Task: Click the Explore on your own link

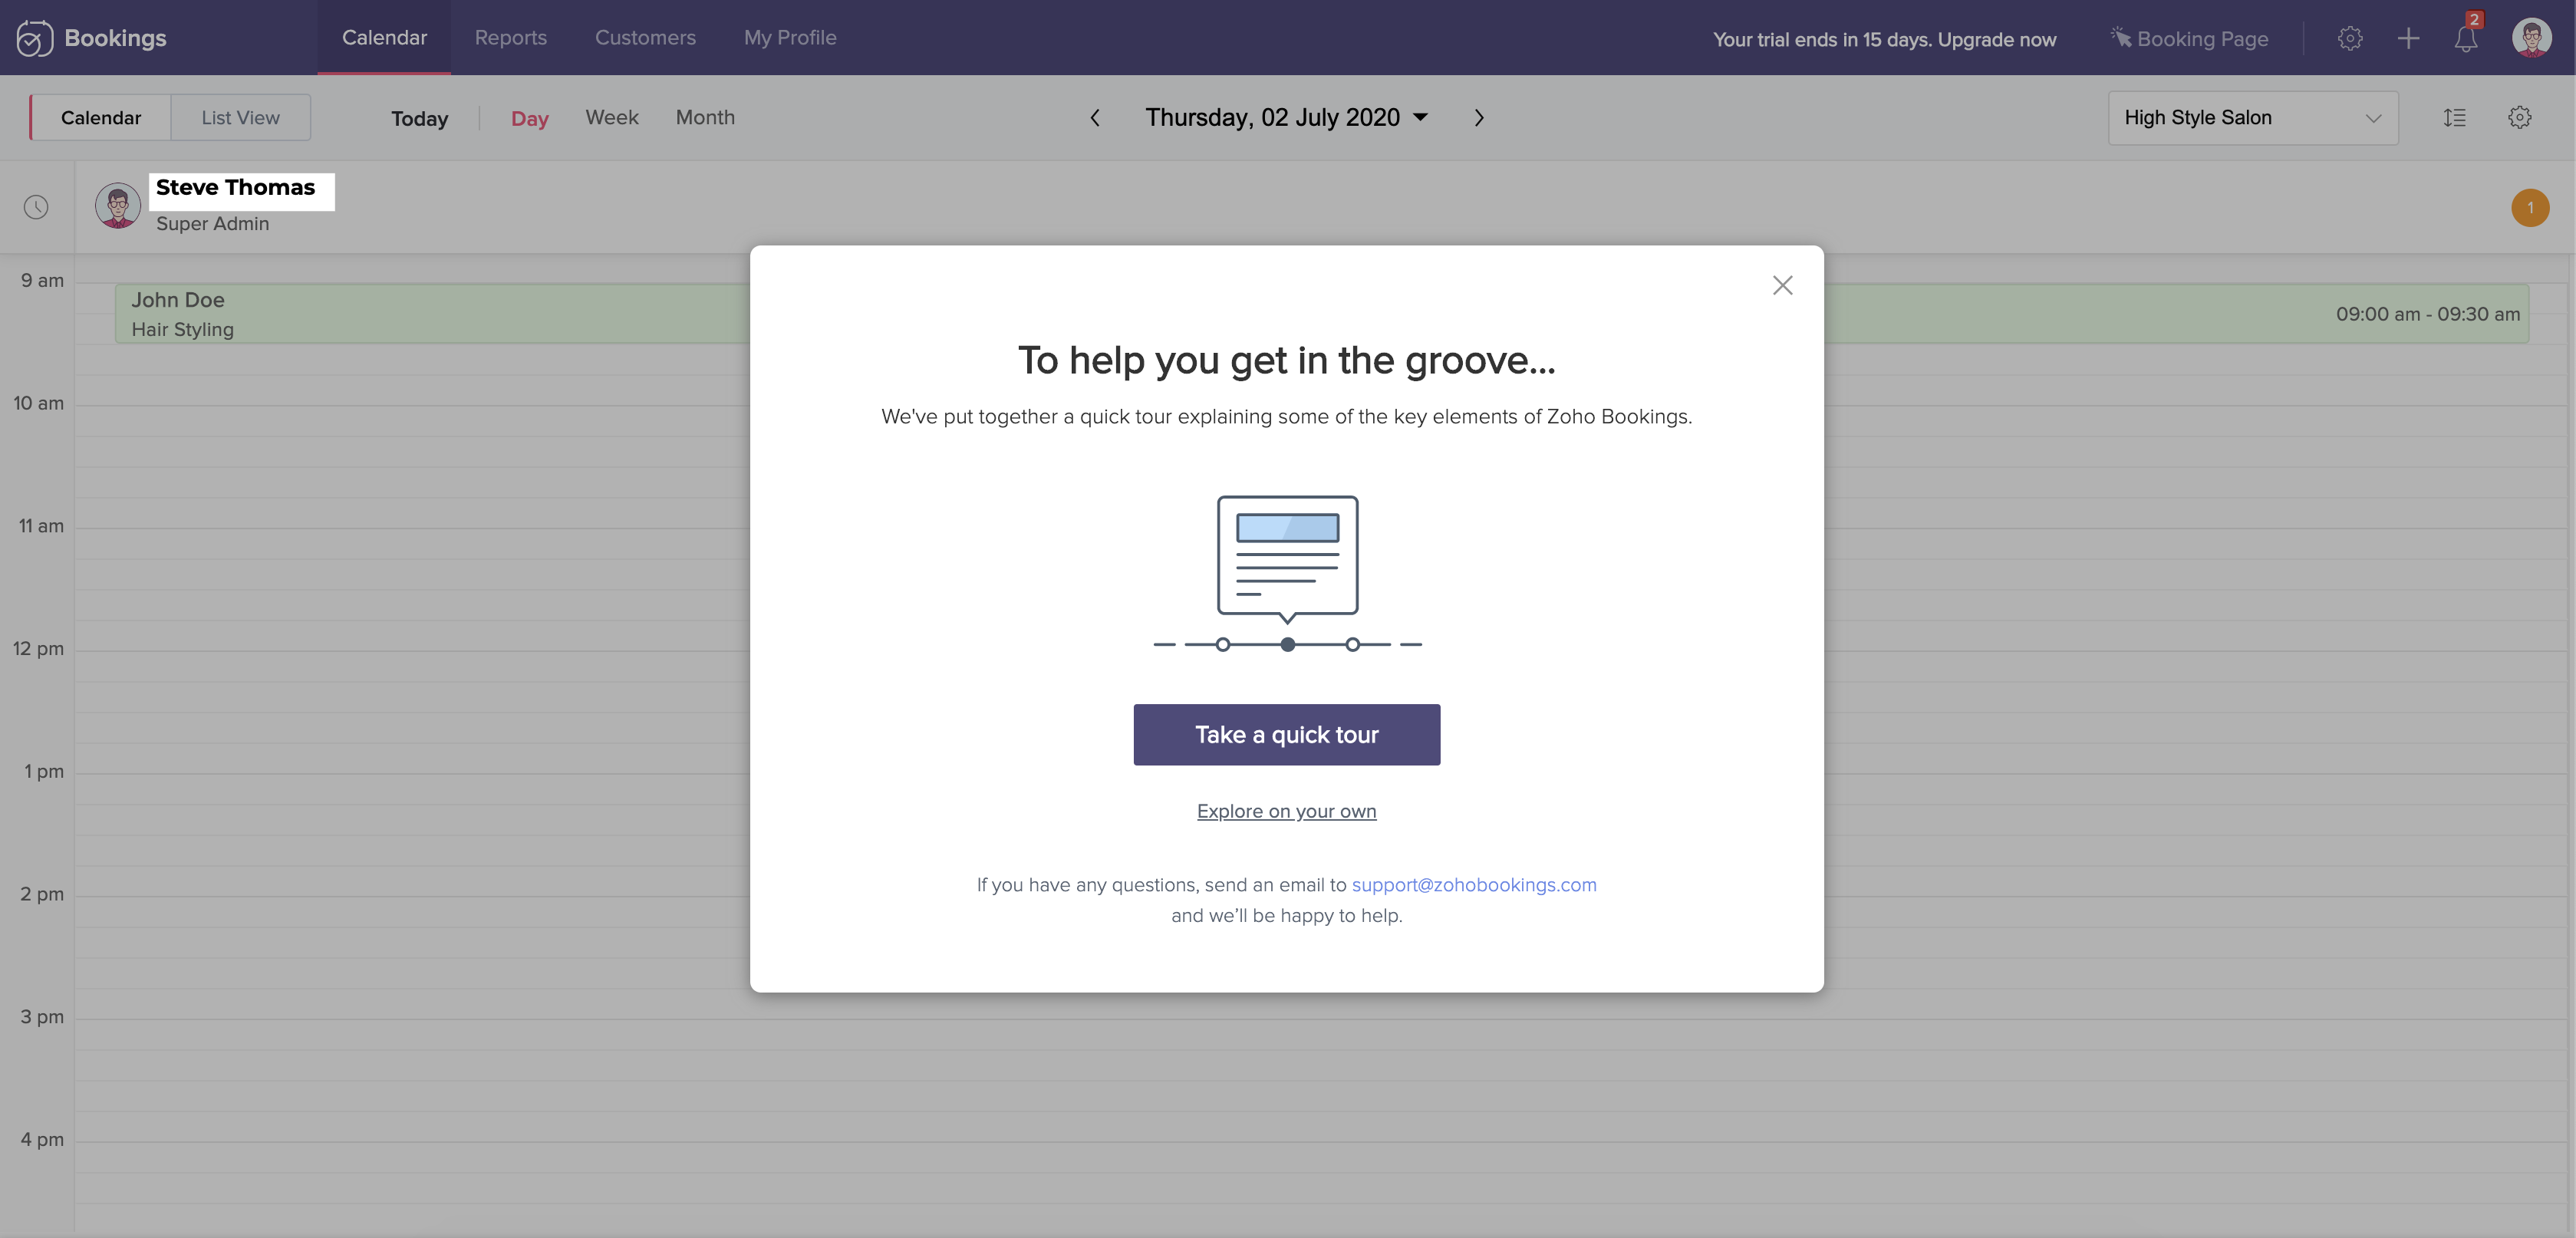Action: (1286, 811)
